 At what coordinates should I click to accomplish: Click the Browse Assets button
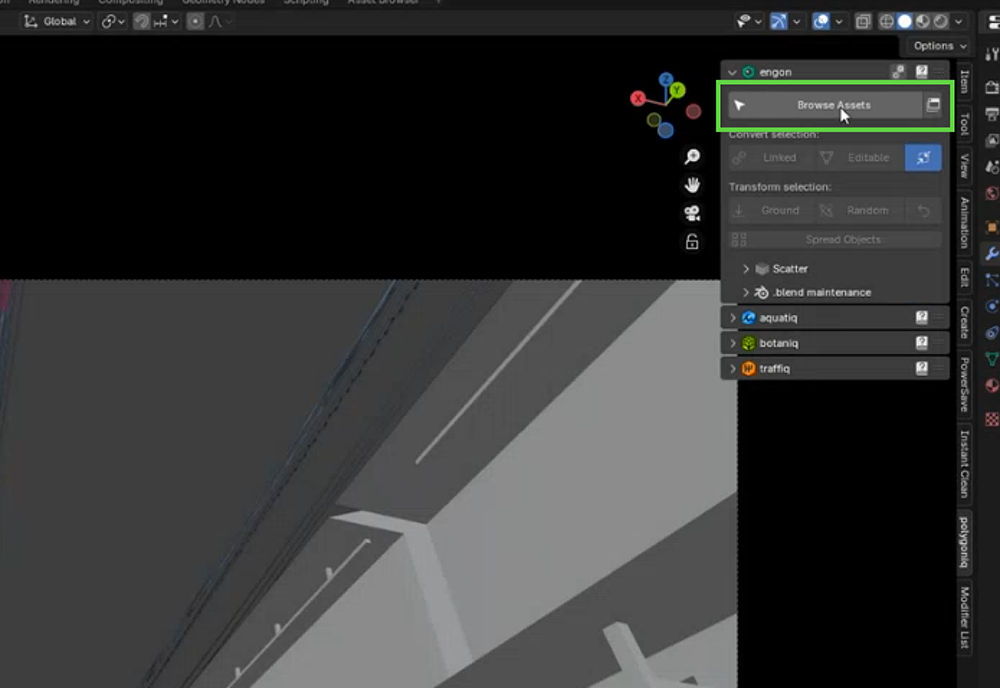[825, 105]
